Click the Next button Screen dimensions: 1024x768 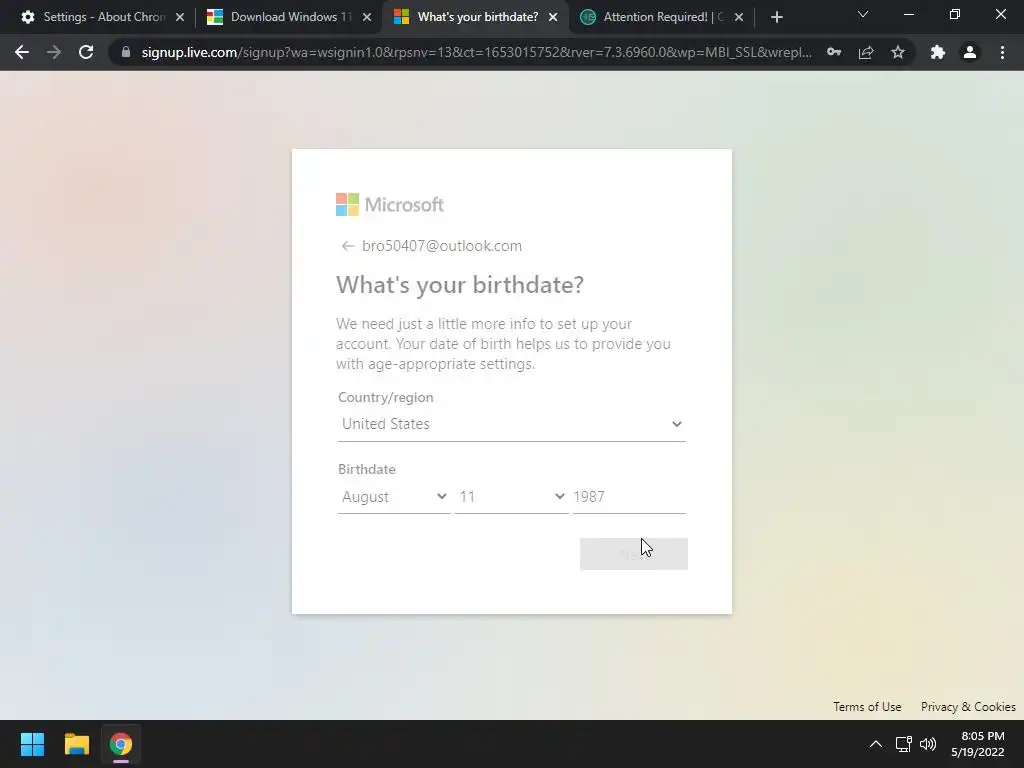pyautogui.click(x=633, y=554)
